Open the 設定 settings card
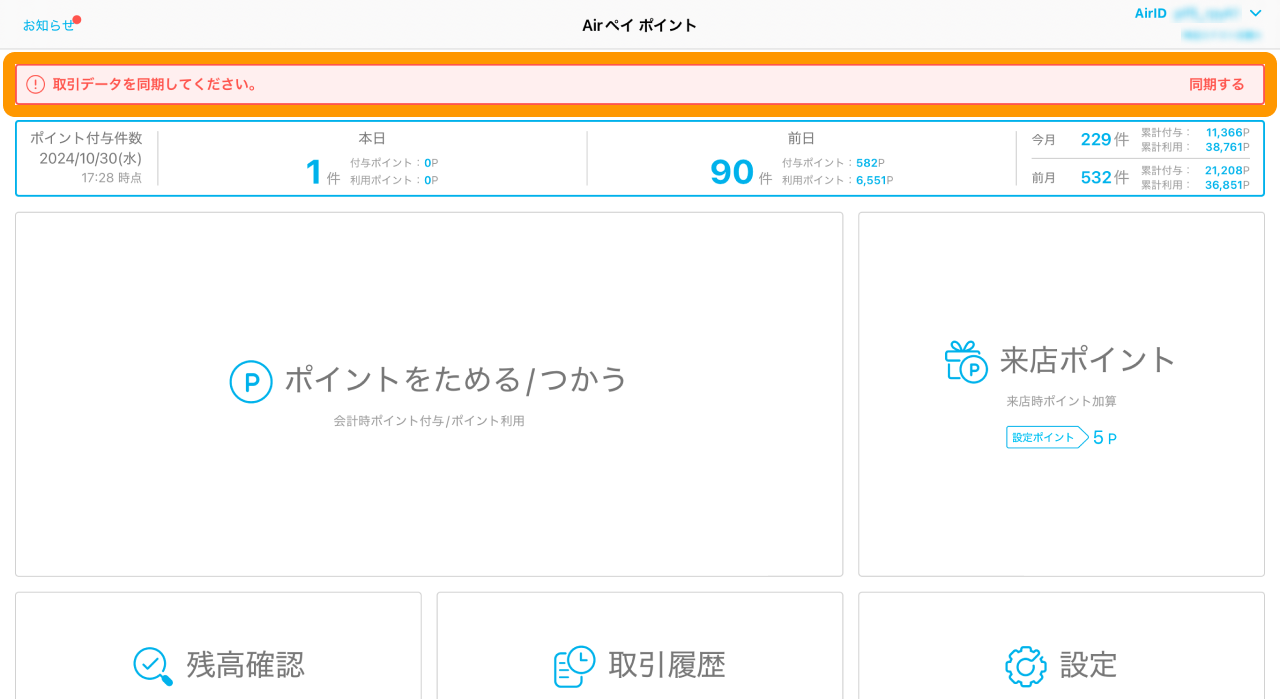 1061,645
